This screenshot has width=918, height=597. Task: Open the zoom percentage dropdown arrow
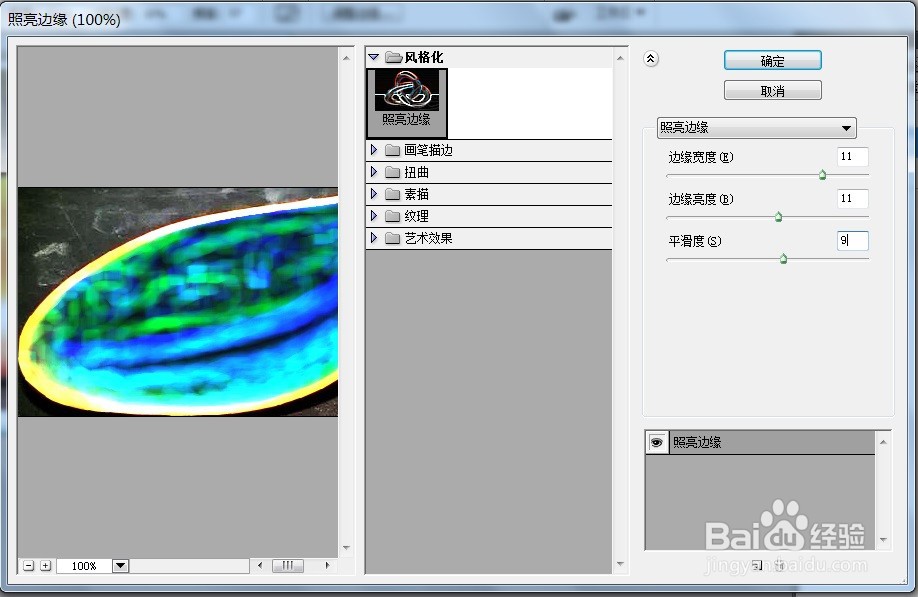point(121,565)
